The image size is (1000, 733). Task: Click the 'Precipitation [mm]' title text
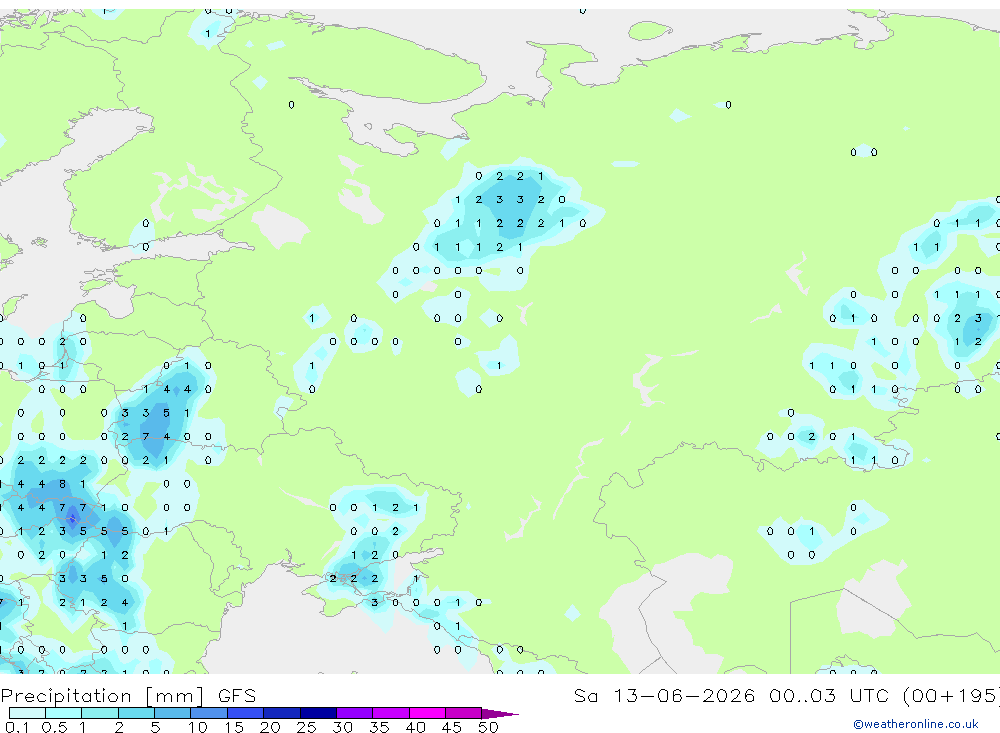[x=102, y=696]
